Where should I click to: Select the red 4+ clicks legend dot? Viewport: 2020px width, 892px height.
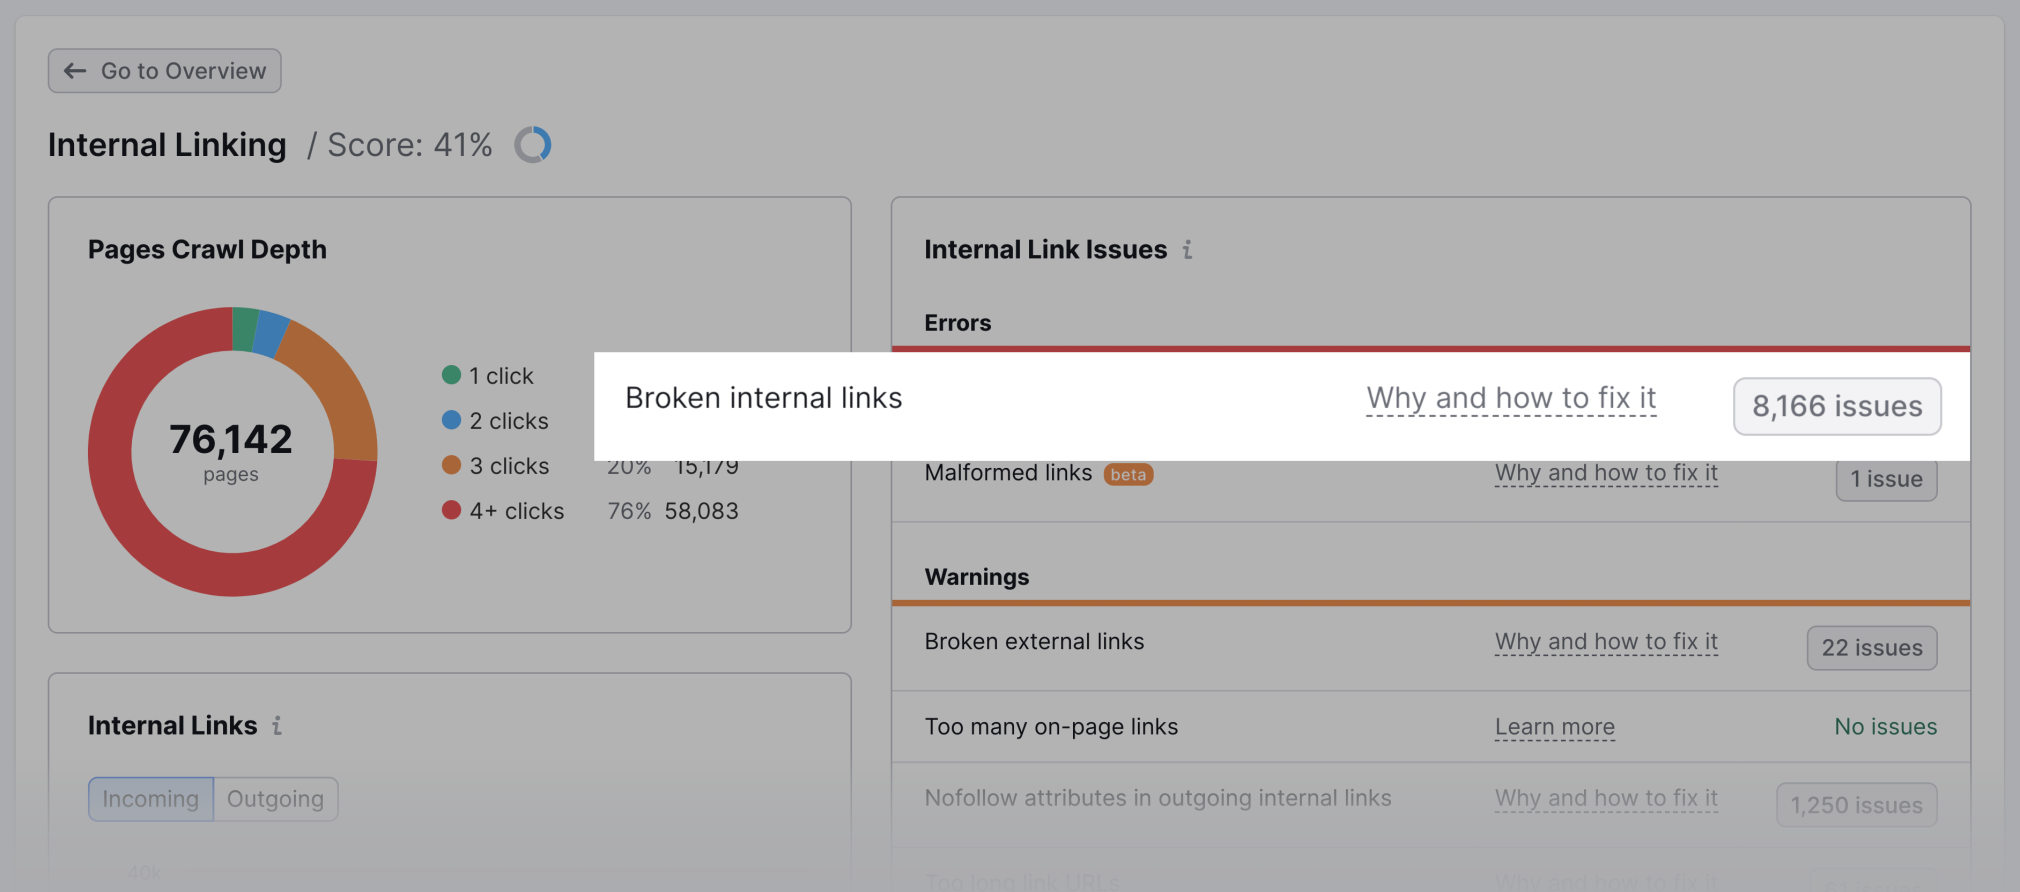451,510
